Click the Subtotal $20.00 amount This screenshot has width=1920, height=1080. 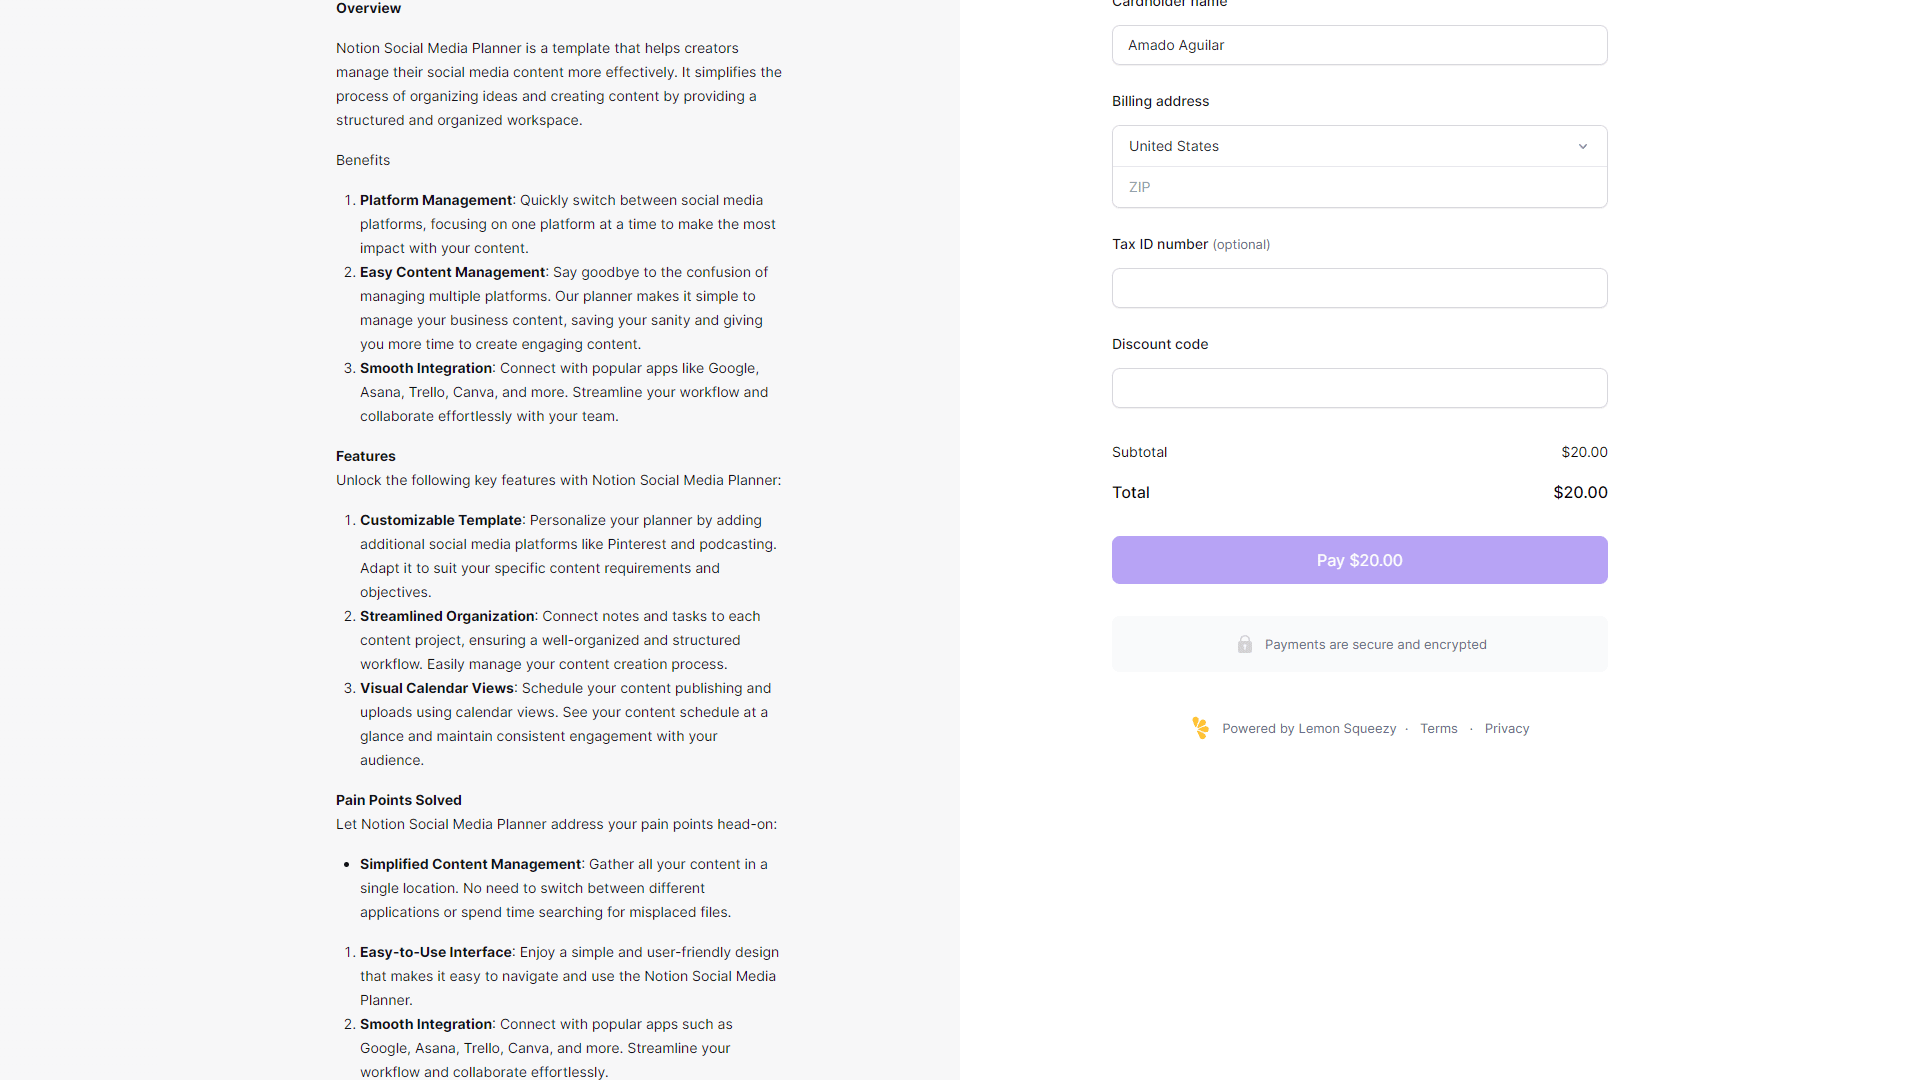[1584, 452]
